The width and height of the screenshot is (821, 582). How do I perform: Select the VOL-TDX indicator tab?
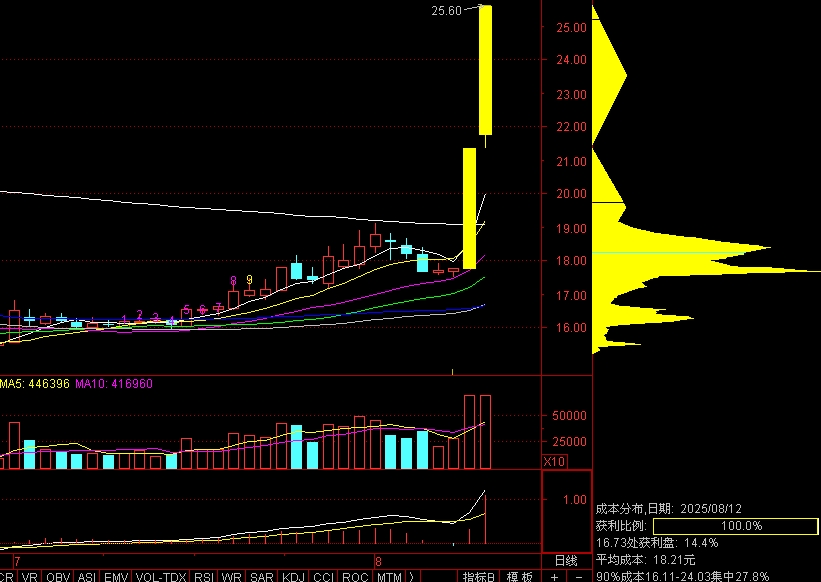coord(161,577)
